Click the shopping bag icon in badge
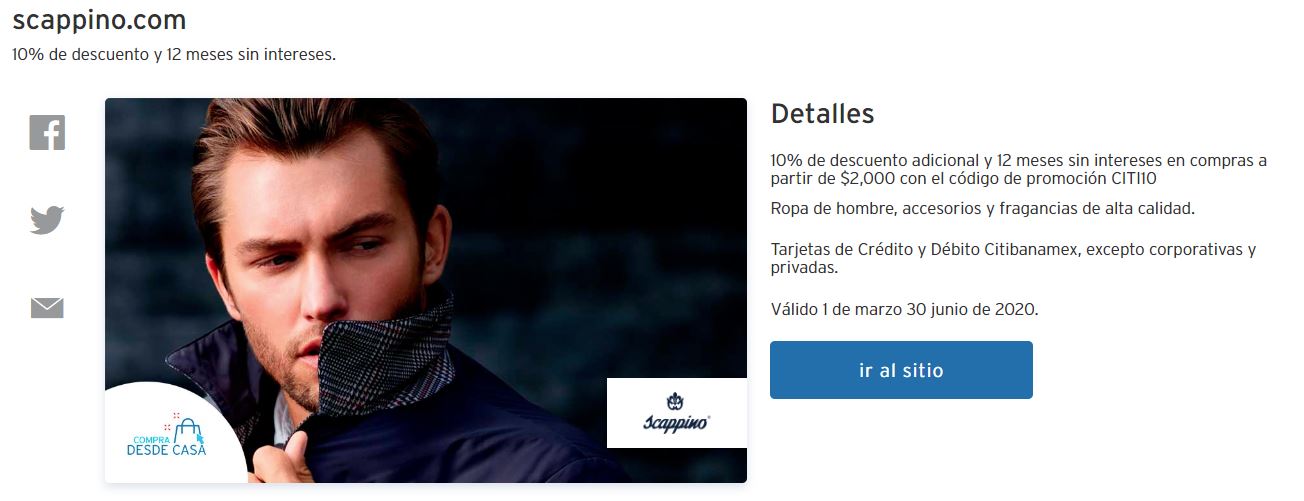This screenshot has height=501, width=1304. tap(188, 431)
